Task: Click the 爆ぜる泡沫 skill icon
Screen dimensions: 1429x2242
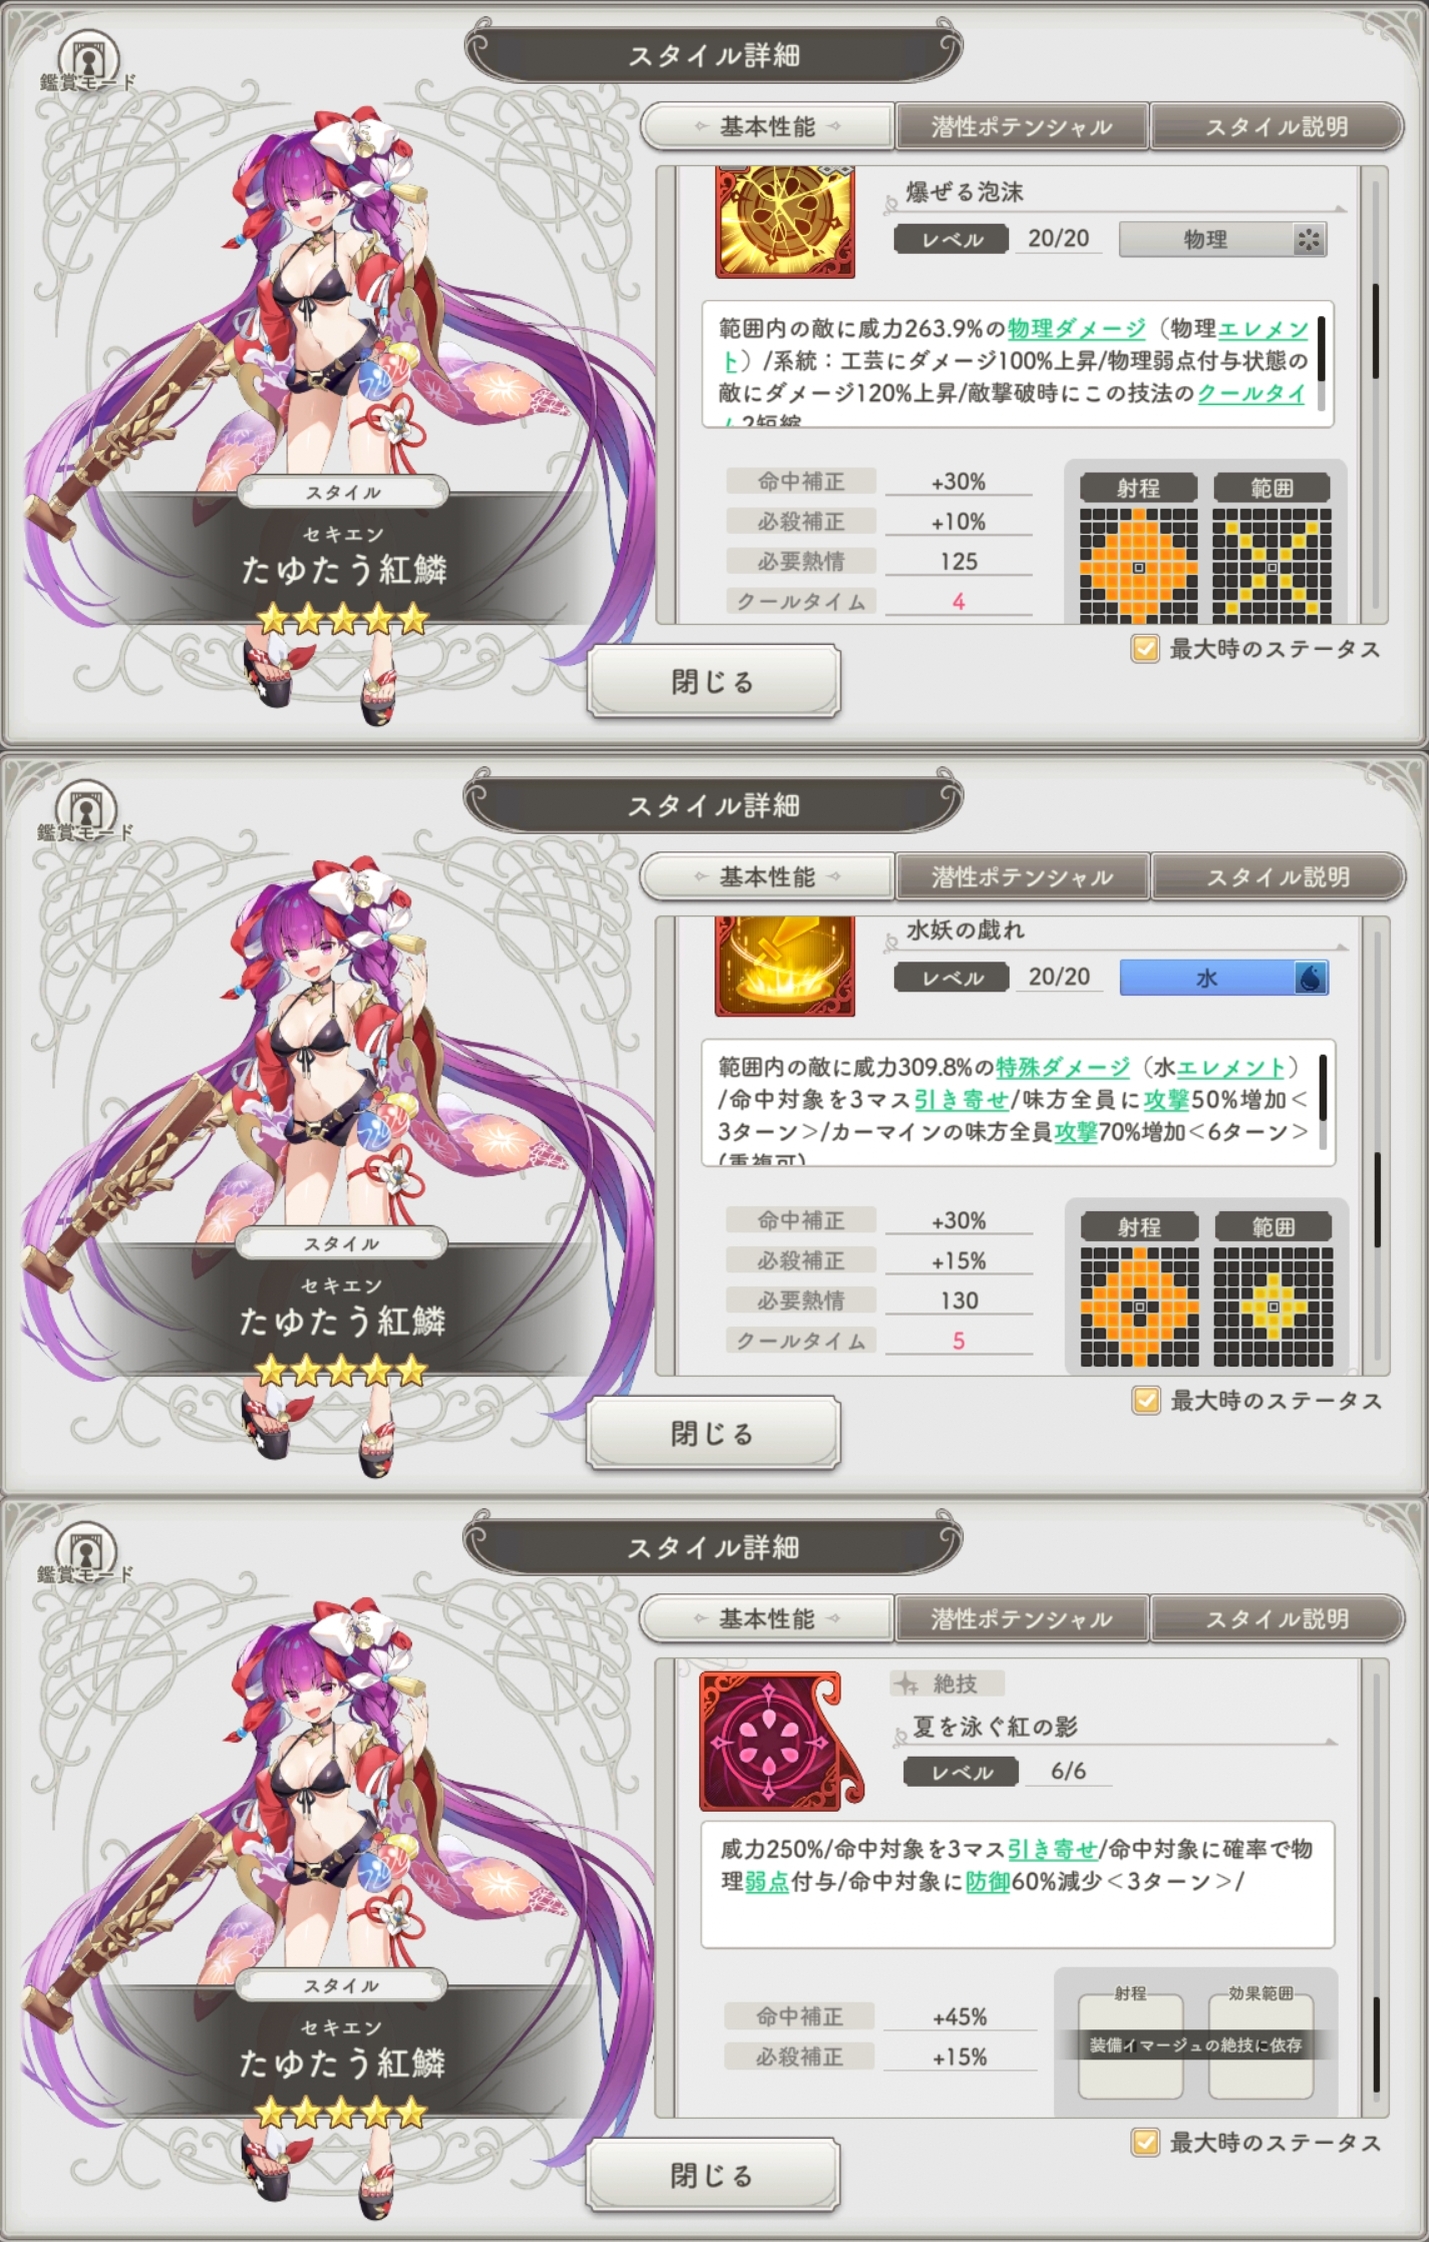Action: [785, 222]
